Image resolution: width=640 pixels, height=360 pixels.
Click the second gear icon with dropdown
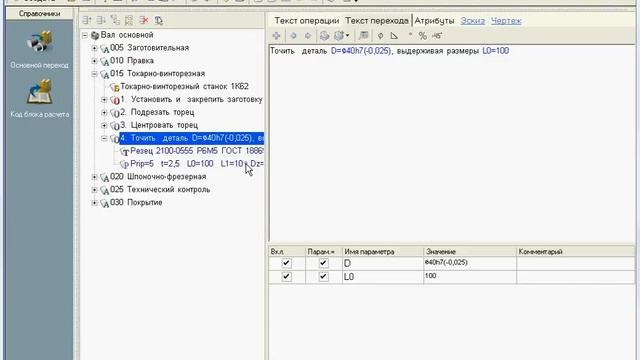coord(339,36)
